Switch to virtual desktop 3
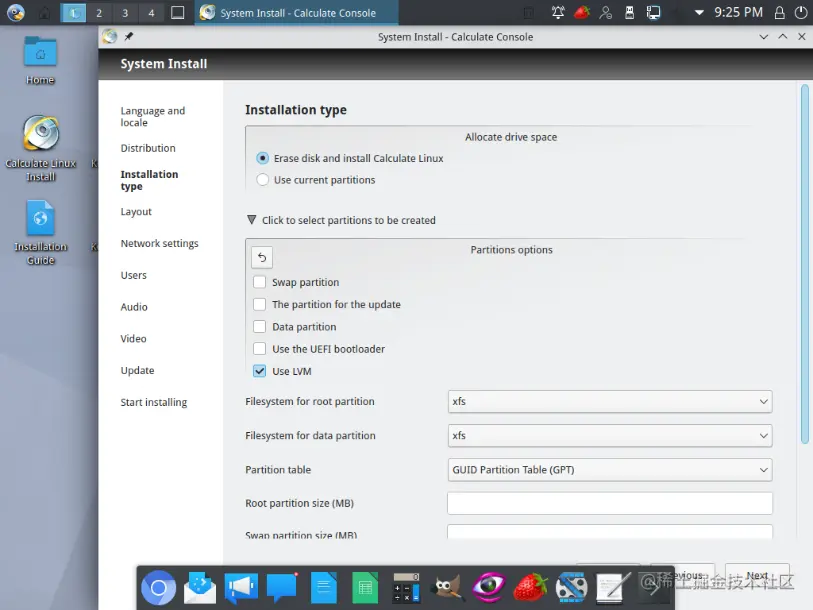813x610 pixels. click(125, 13)
